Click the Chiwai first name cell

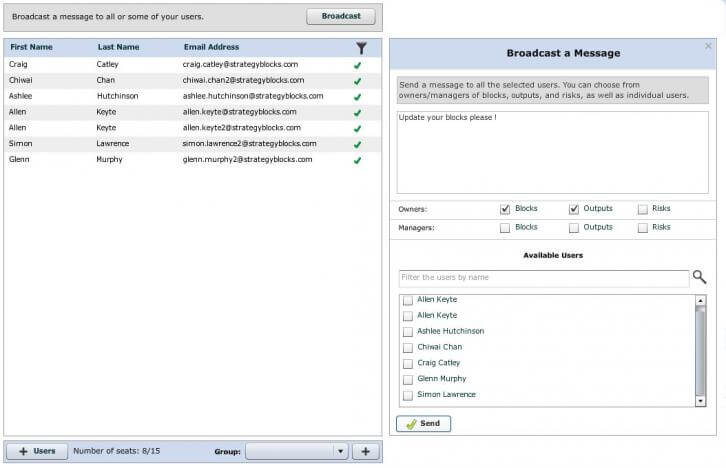tap(20, 80)
